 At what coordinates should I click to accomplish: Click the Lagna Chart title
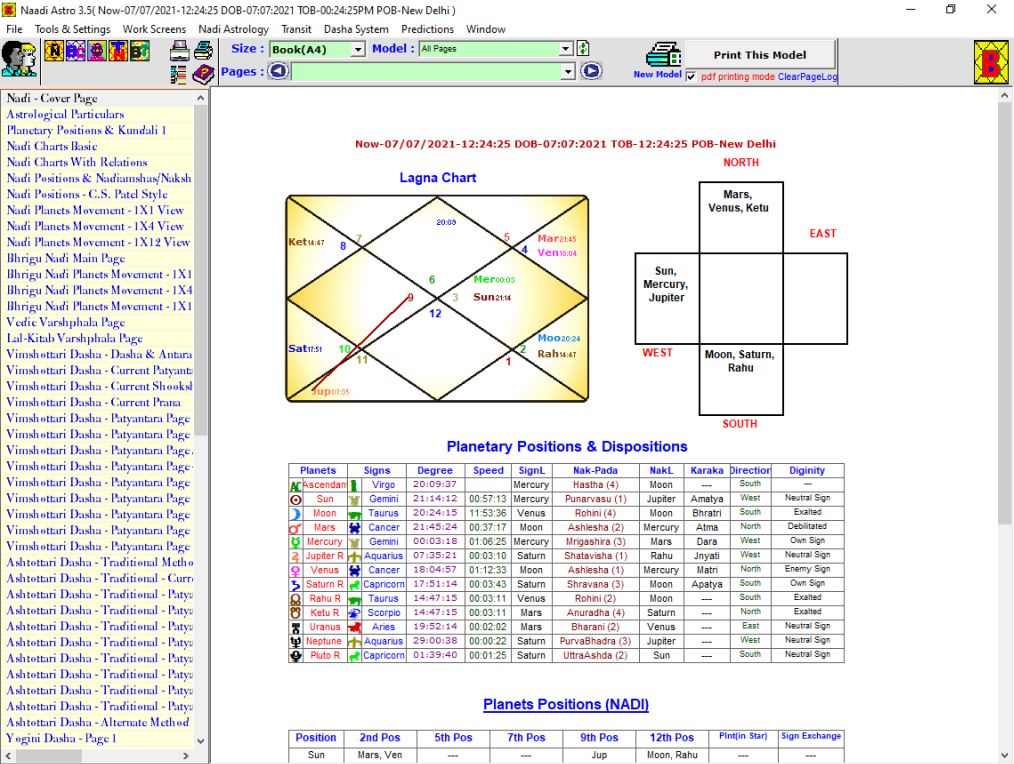[438, 178]
